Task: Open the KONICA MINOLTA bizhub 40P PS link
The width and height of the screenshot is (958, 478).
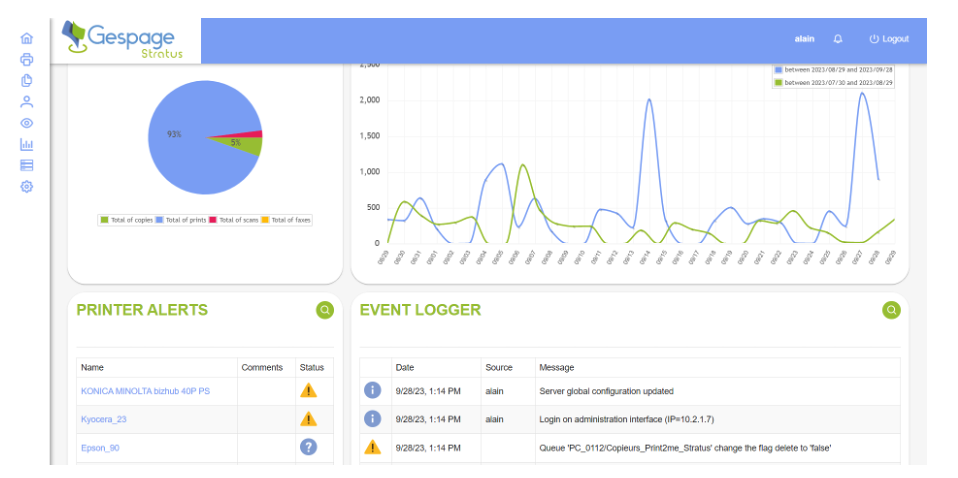Action: tap(145, 391)
